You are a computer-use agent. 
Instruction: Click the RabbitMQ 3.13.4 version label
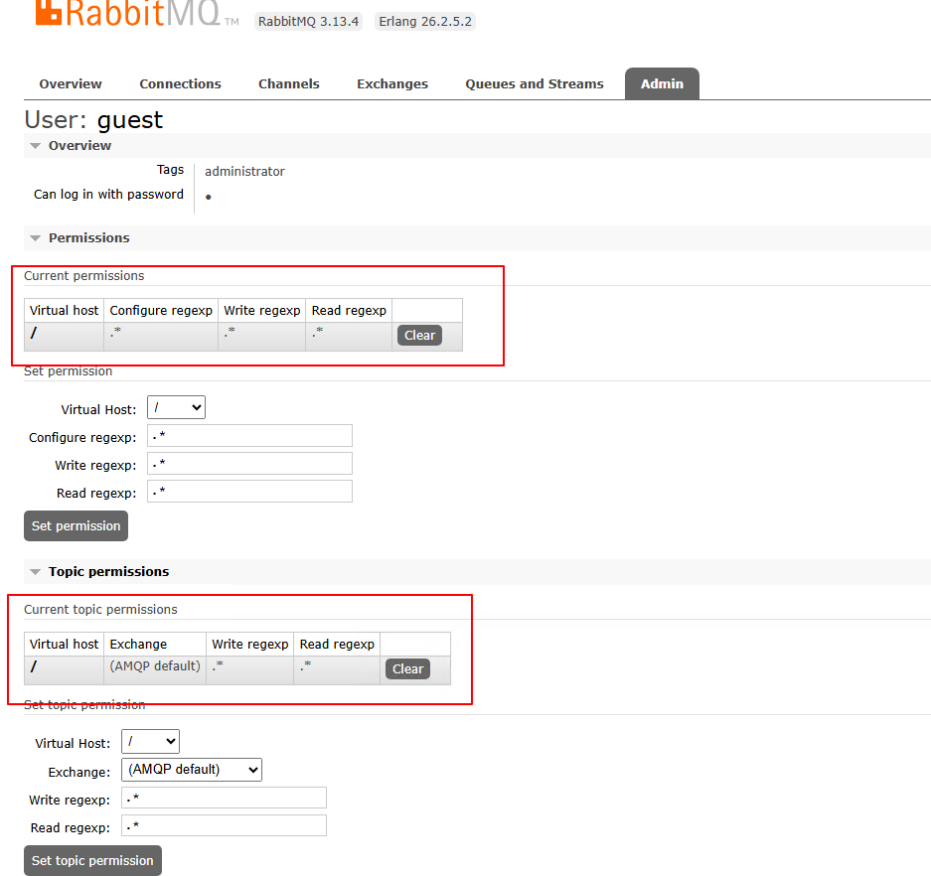pos(308,21)
